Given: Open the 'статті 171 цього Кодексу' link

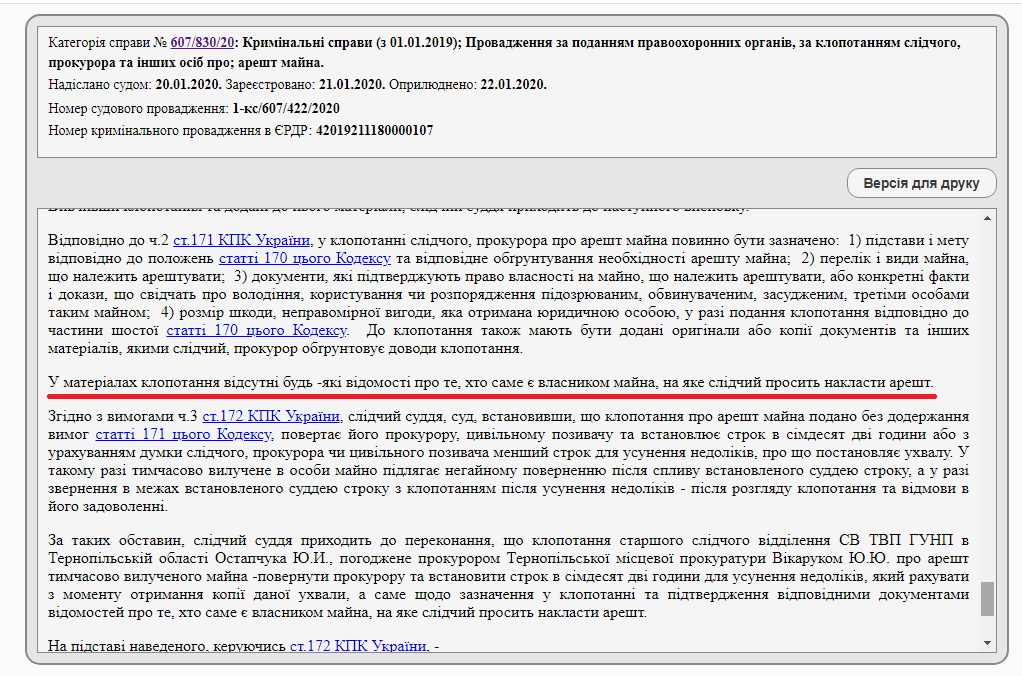Looking at the screenshot, I should click(x=183, y=434).
